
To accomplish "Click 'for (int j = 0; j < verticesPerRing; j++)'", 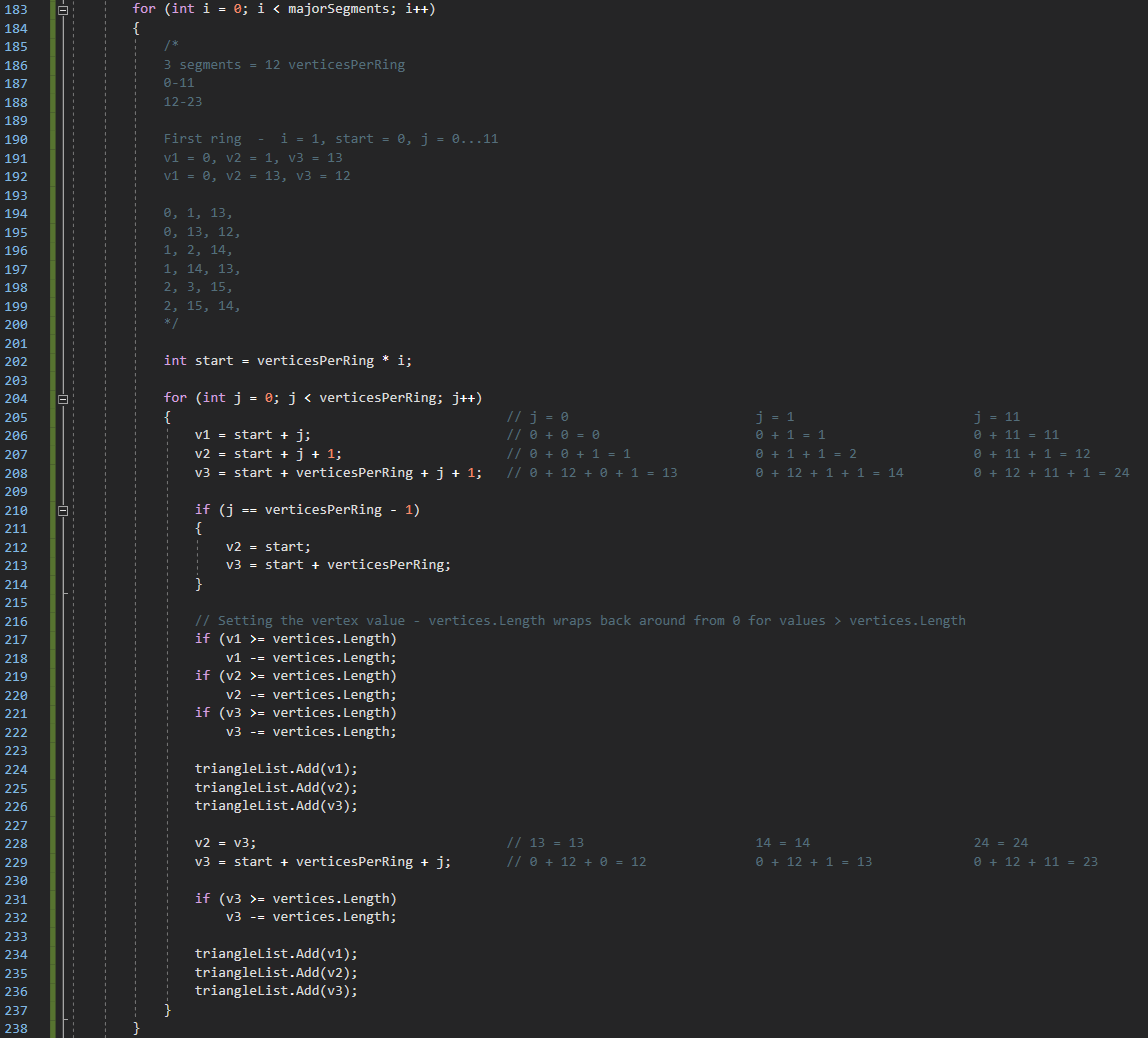I will pos(323,397).
